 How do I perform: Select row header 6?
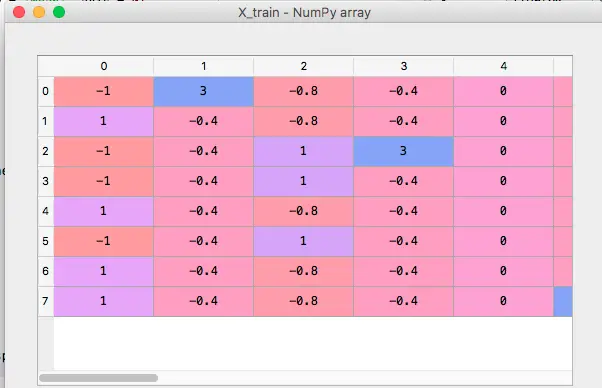[46, 271]
